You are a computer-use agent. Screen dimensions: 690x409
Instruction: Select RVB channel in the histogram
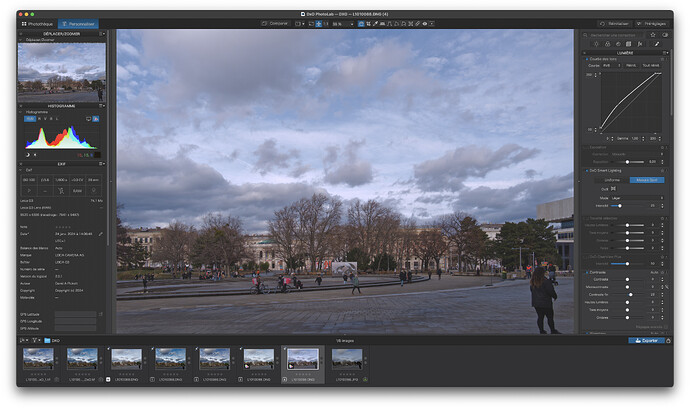point(30,119)
